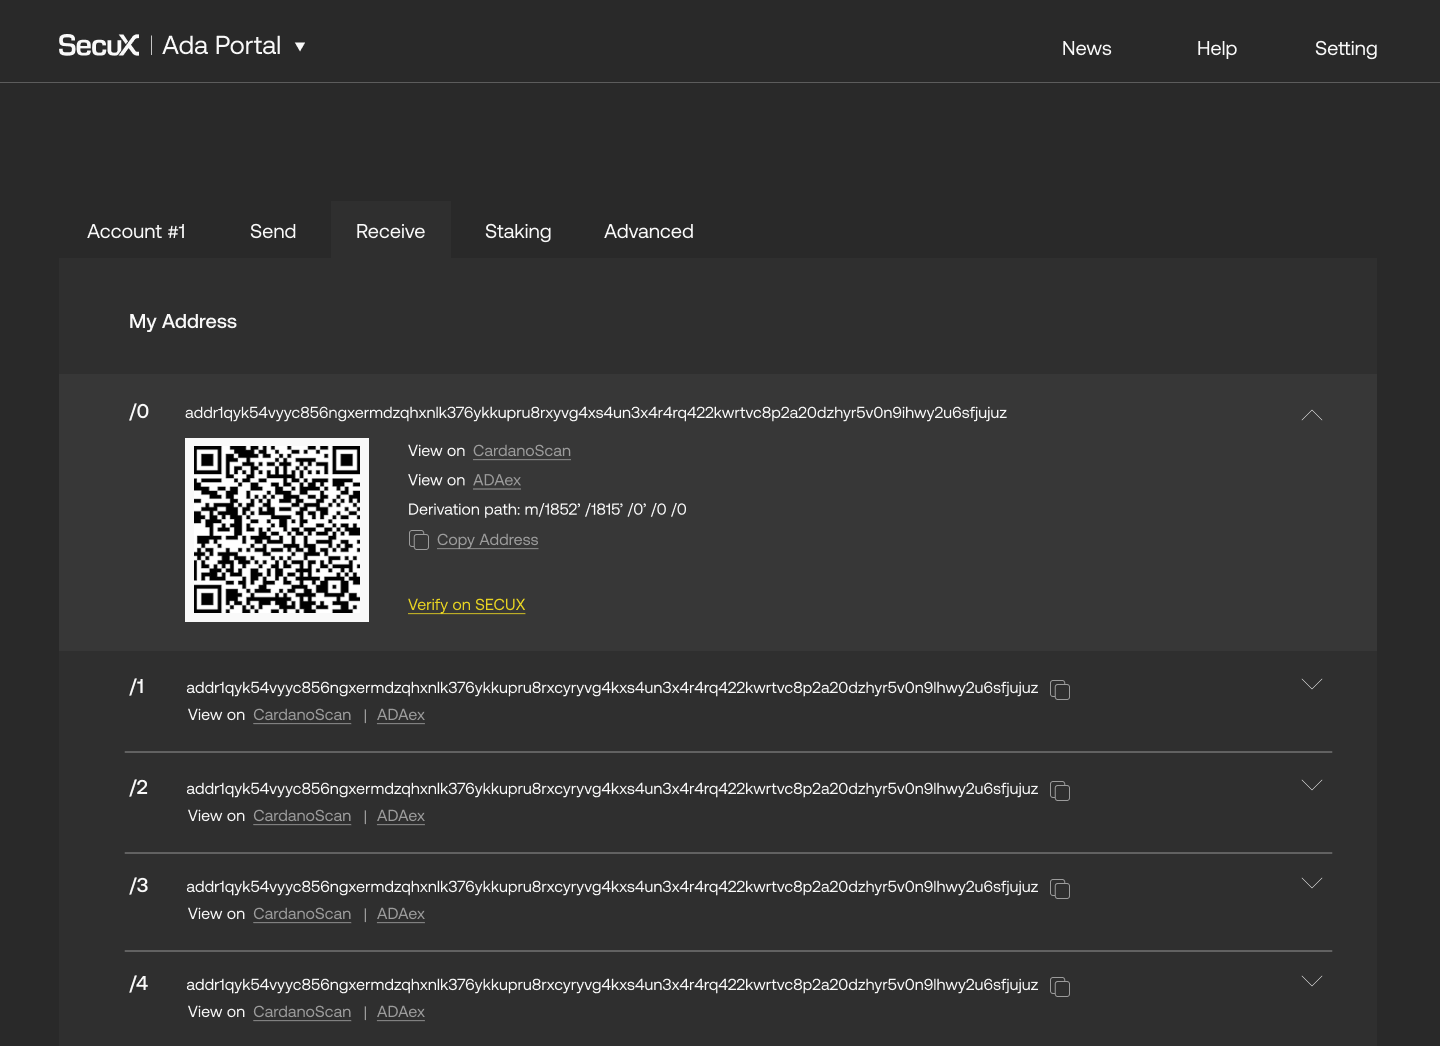Open CardanoScan link for address /2

point(302,816)
